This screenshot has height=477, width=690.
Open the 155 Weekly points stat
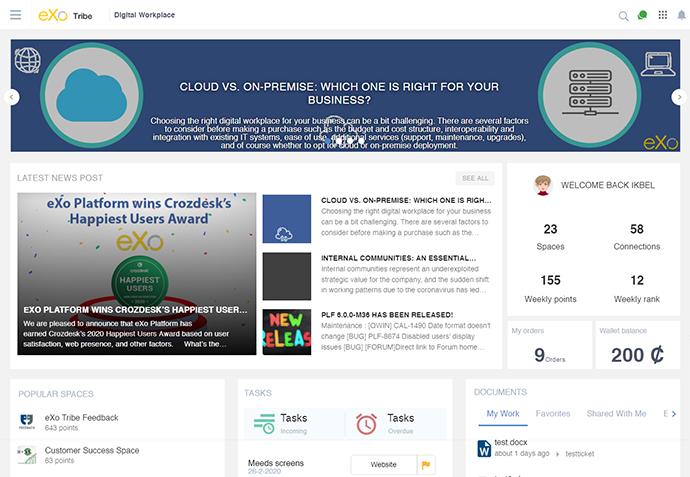550,289
